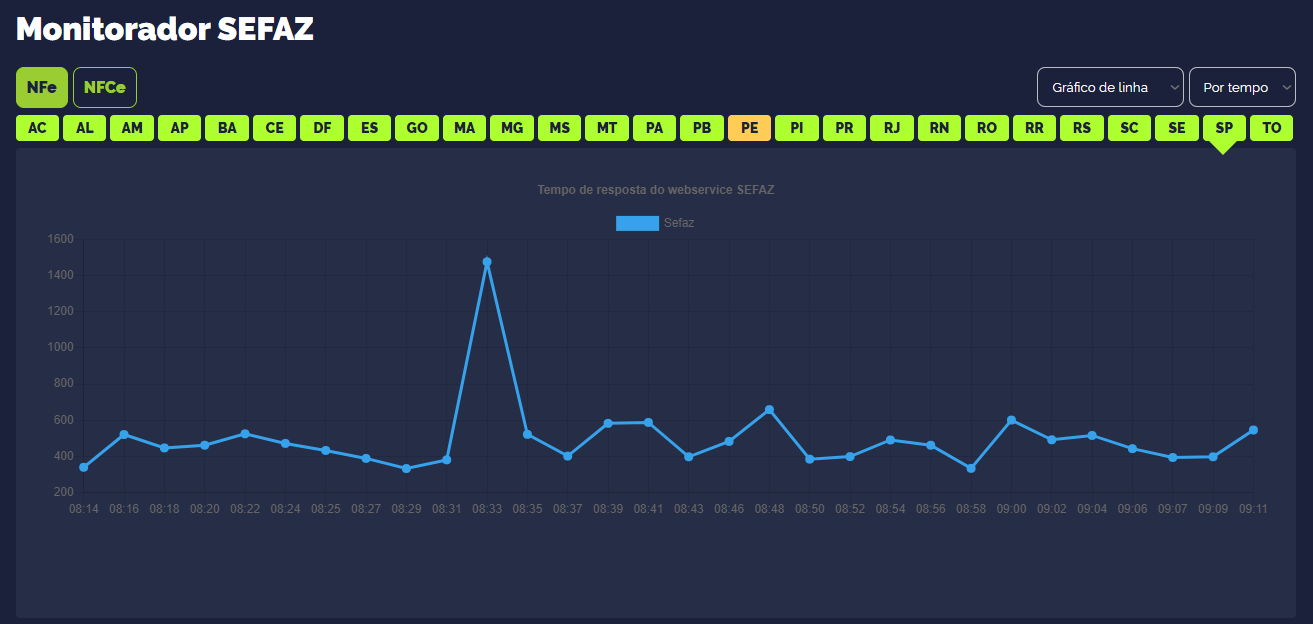Click the 200 y-axis label
1313x624 pixels.
point(64,492)
